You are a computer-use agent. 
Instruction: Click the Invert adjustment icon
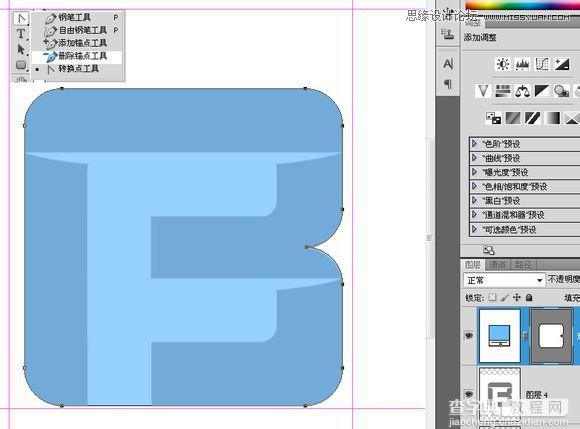click(x=493, y=118)
